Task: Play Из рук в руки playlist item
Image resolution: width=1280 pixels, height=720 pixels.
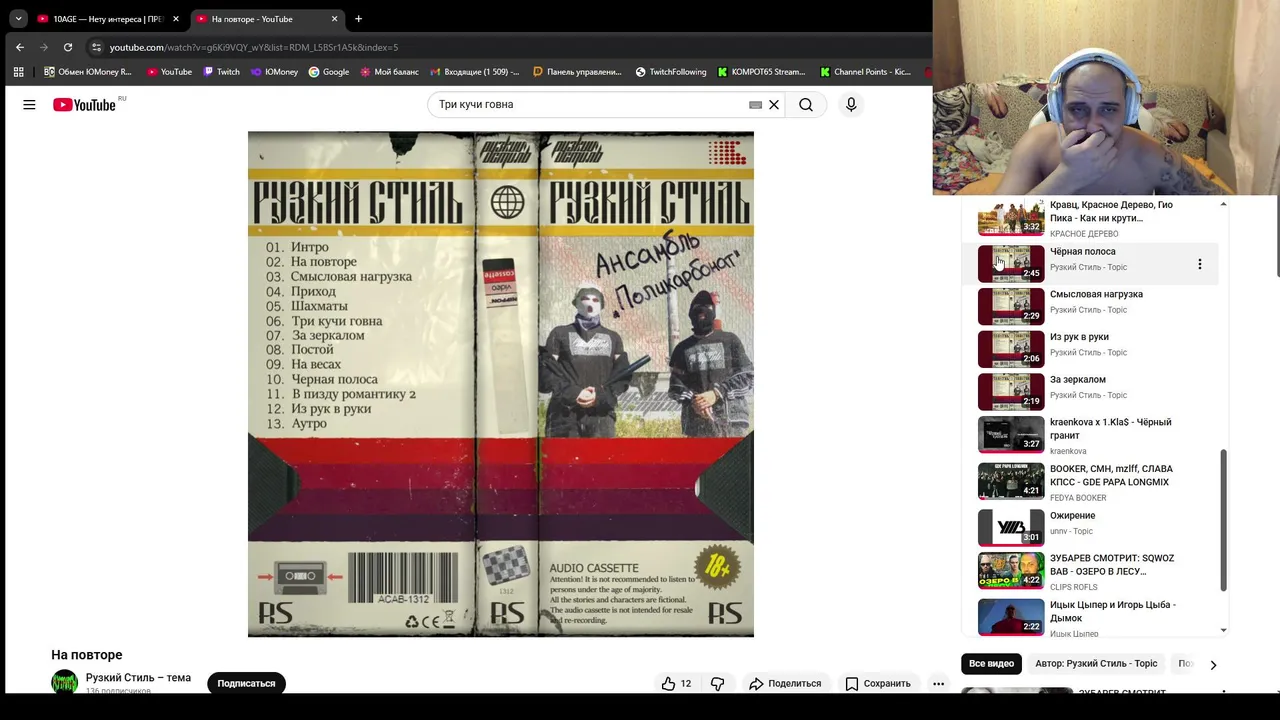Action: pos(1090,349)
